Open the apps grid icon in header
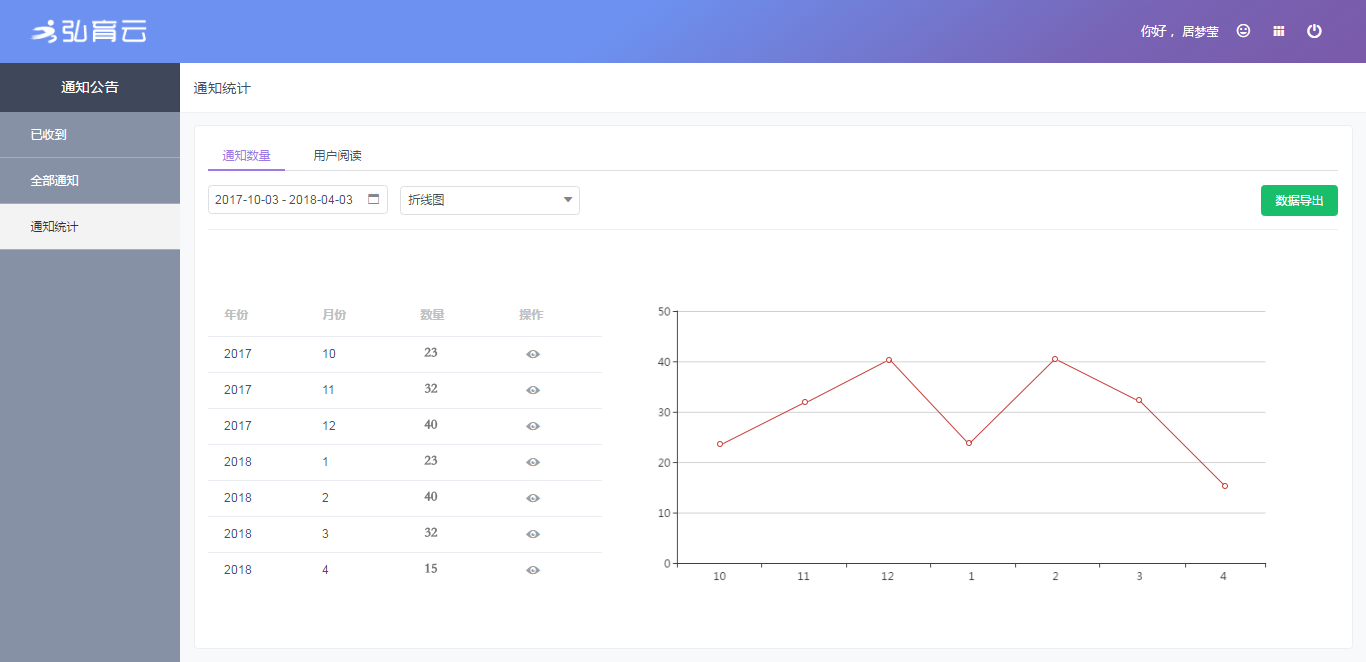1366x662 pixels. (x=1278, y=31)
